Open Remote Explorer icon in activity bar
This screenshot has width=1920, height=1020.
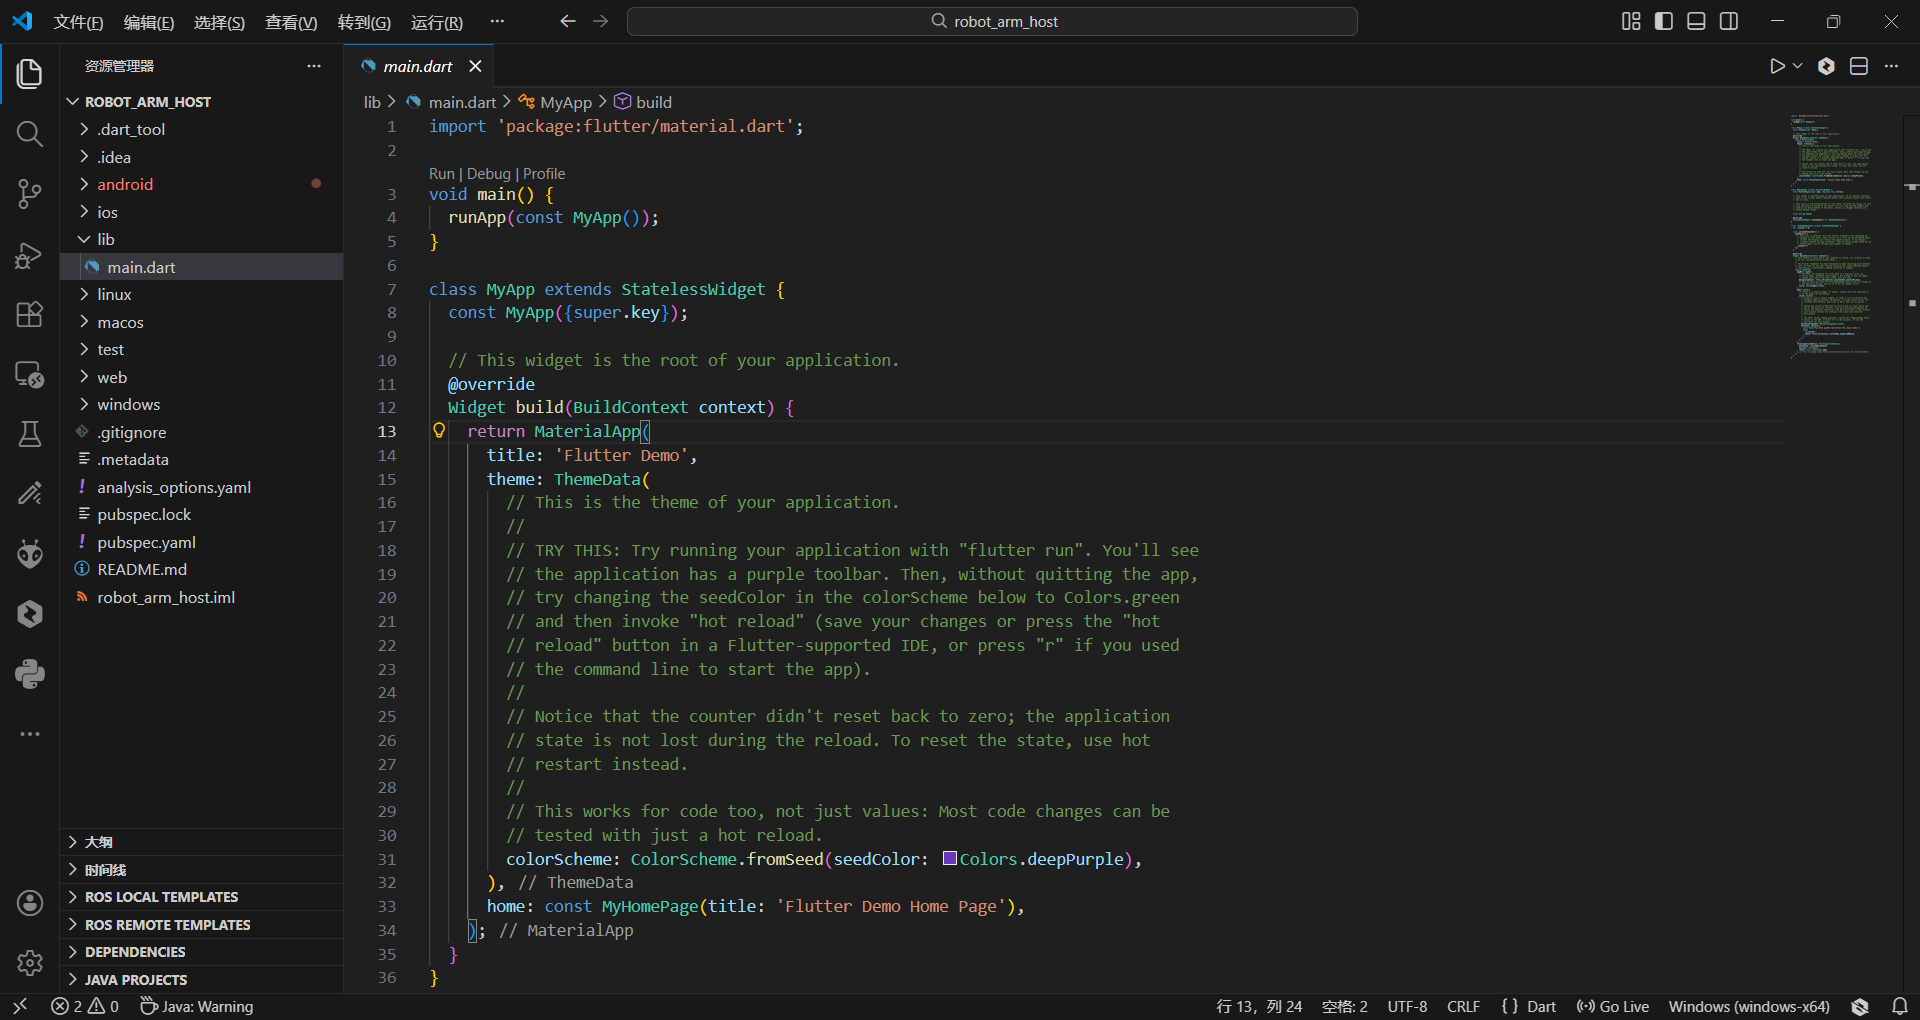[30, 374]
